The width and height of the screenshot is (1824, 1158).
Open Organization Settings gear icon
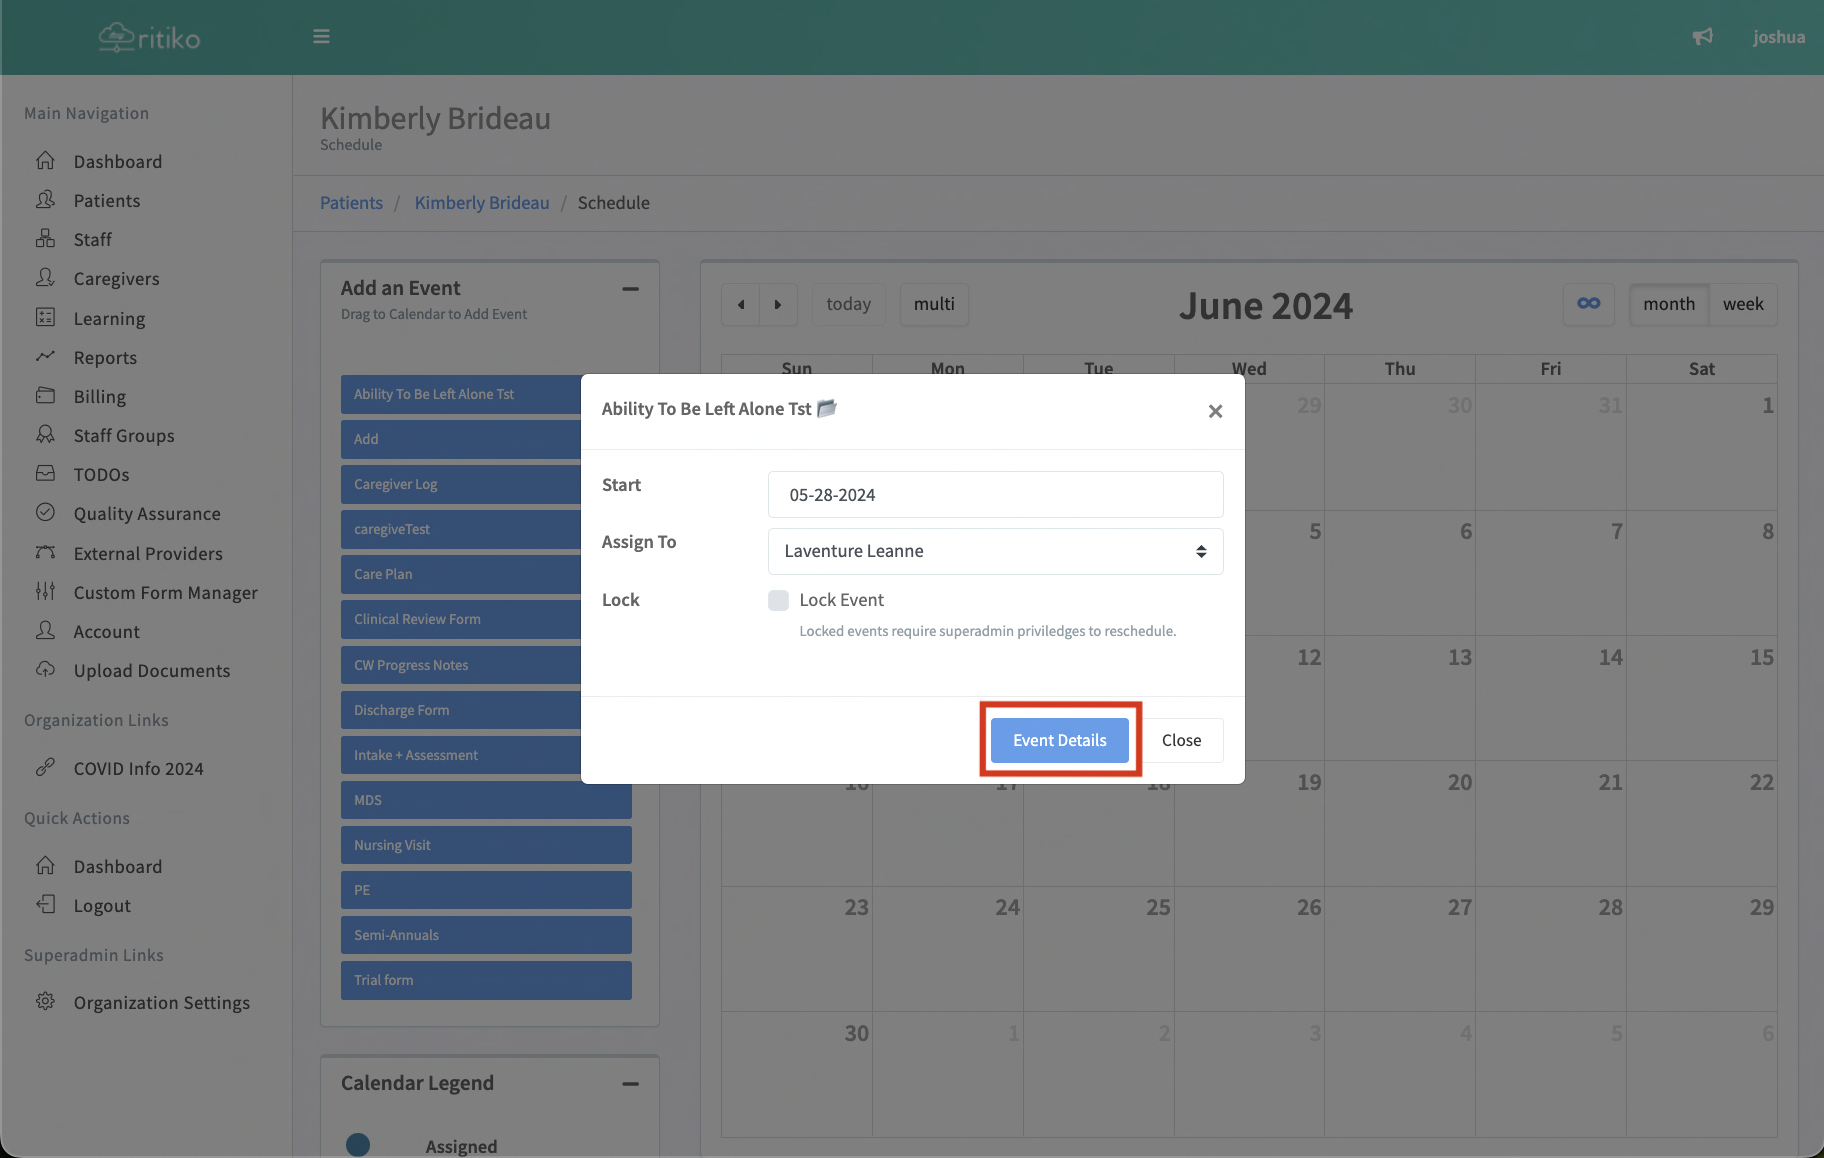coord(45,1002)
